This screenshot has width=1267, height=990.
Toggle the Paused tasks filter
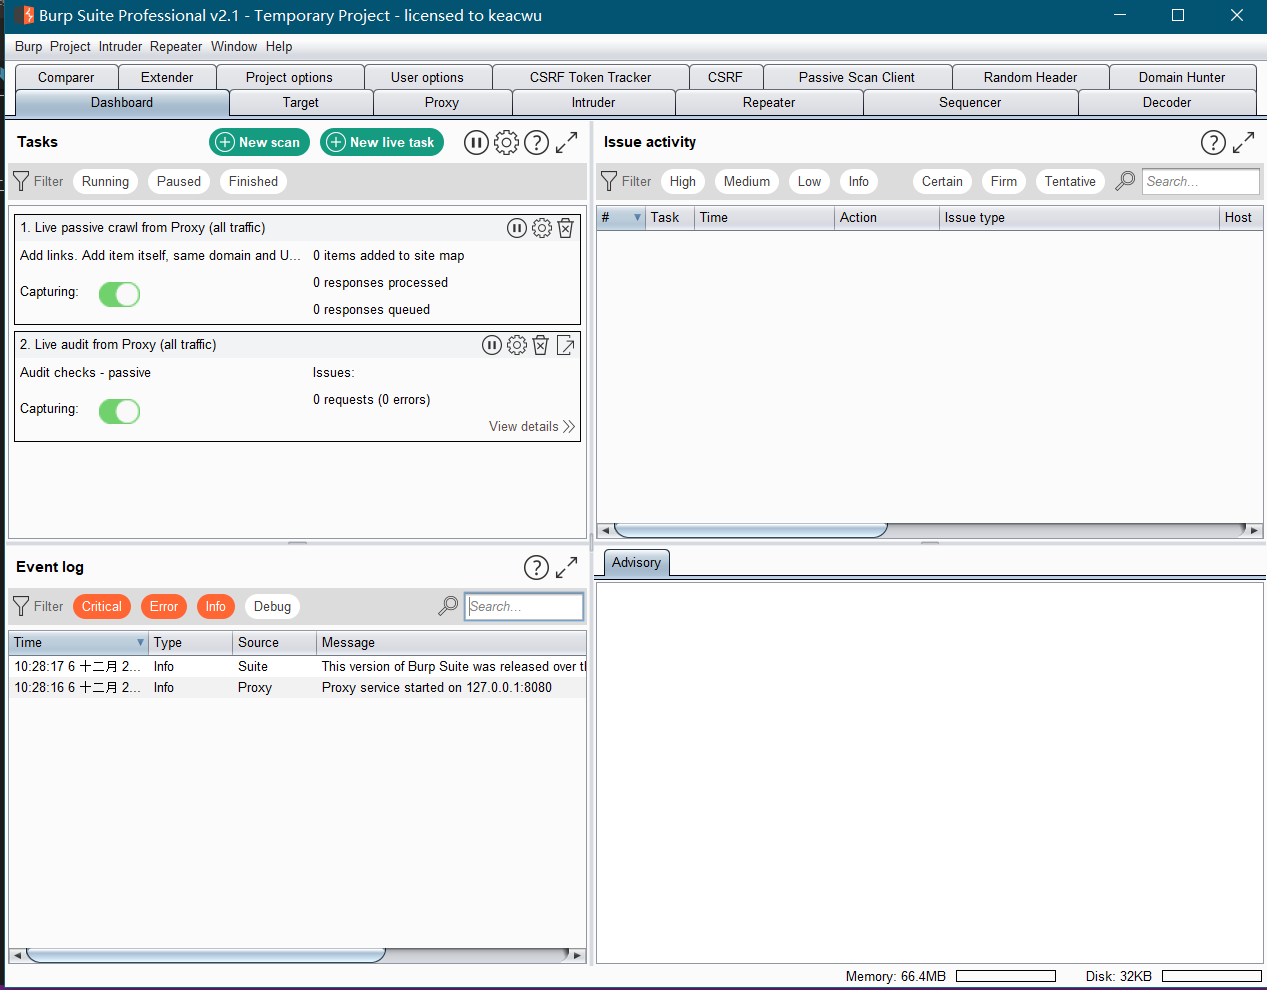click(x=179, y=181)
